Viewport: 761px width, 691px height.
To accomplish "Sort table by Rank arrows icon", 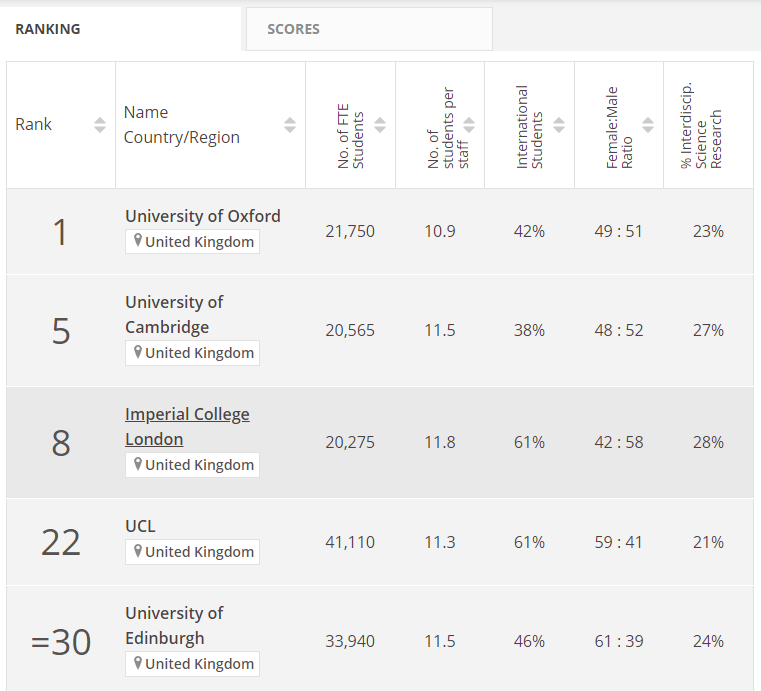I will [x=99, y=125].
